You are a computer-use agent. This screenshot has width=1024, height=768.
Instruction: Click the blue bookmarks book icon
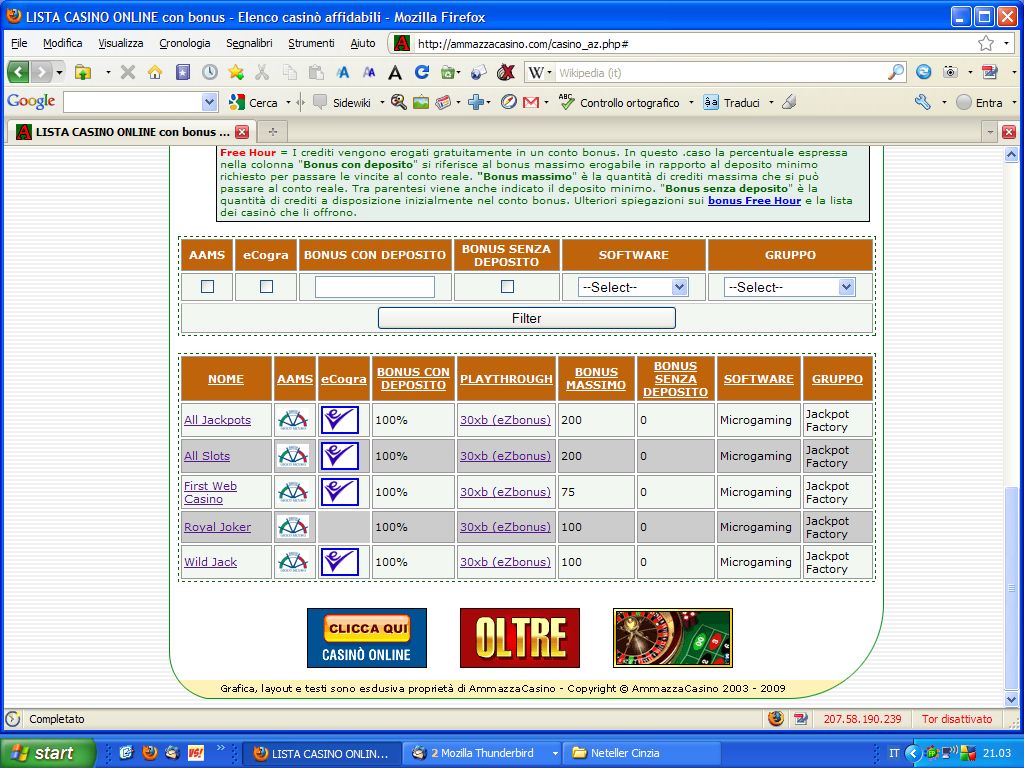(183, 72)
